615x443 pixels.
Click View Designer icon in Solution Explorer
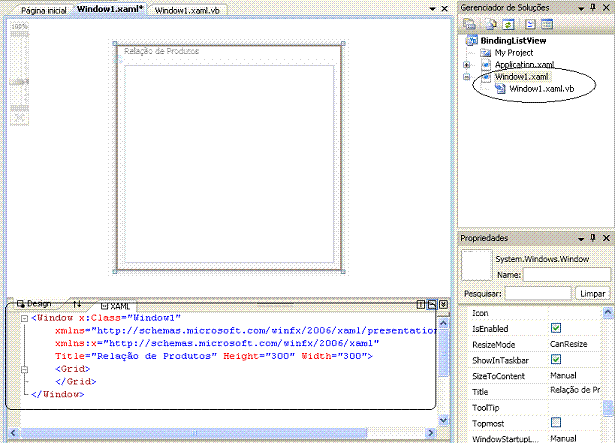[547, 24]
